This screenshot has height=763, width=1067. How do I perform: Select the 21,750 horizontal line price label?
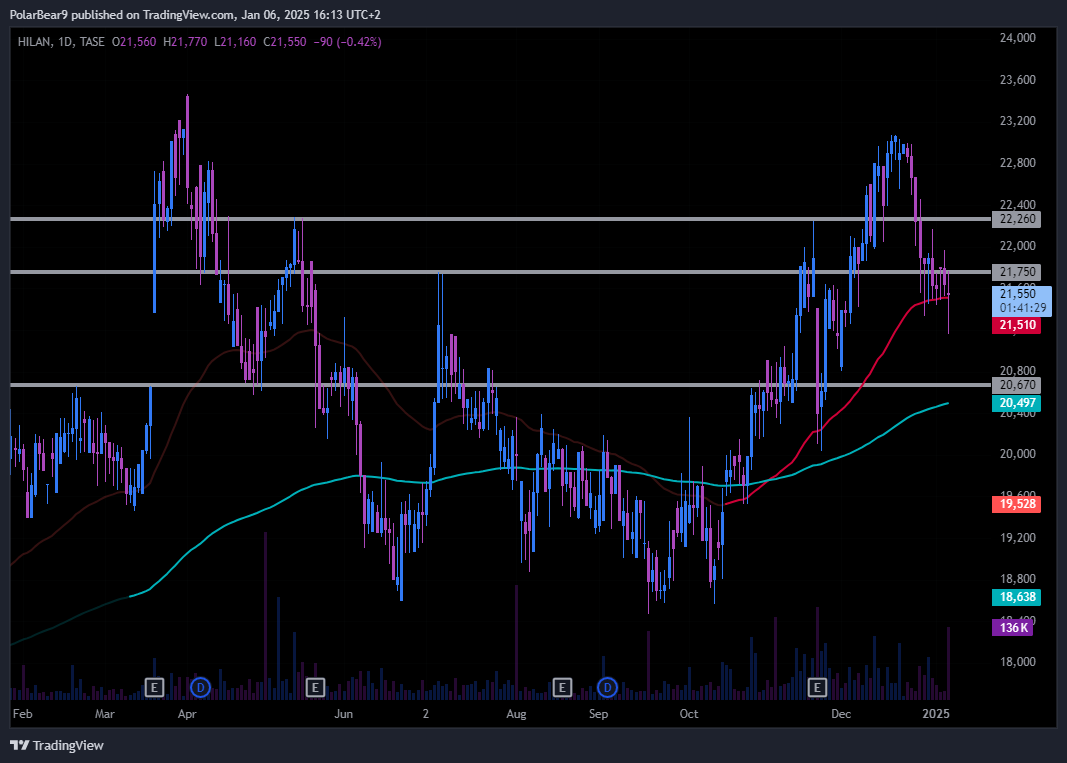click(x=1016, y=272)
